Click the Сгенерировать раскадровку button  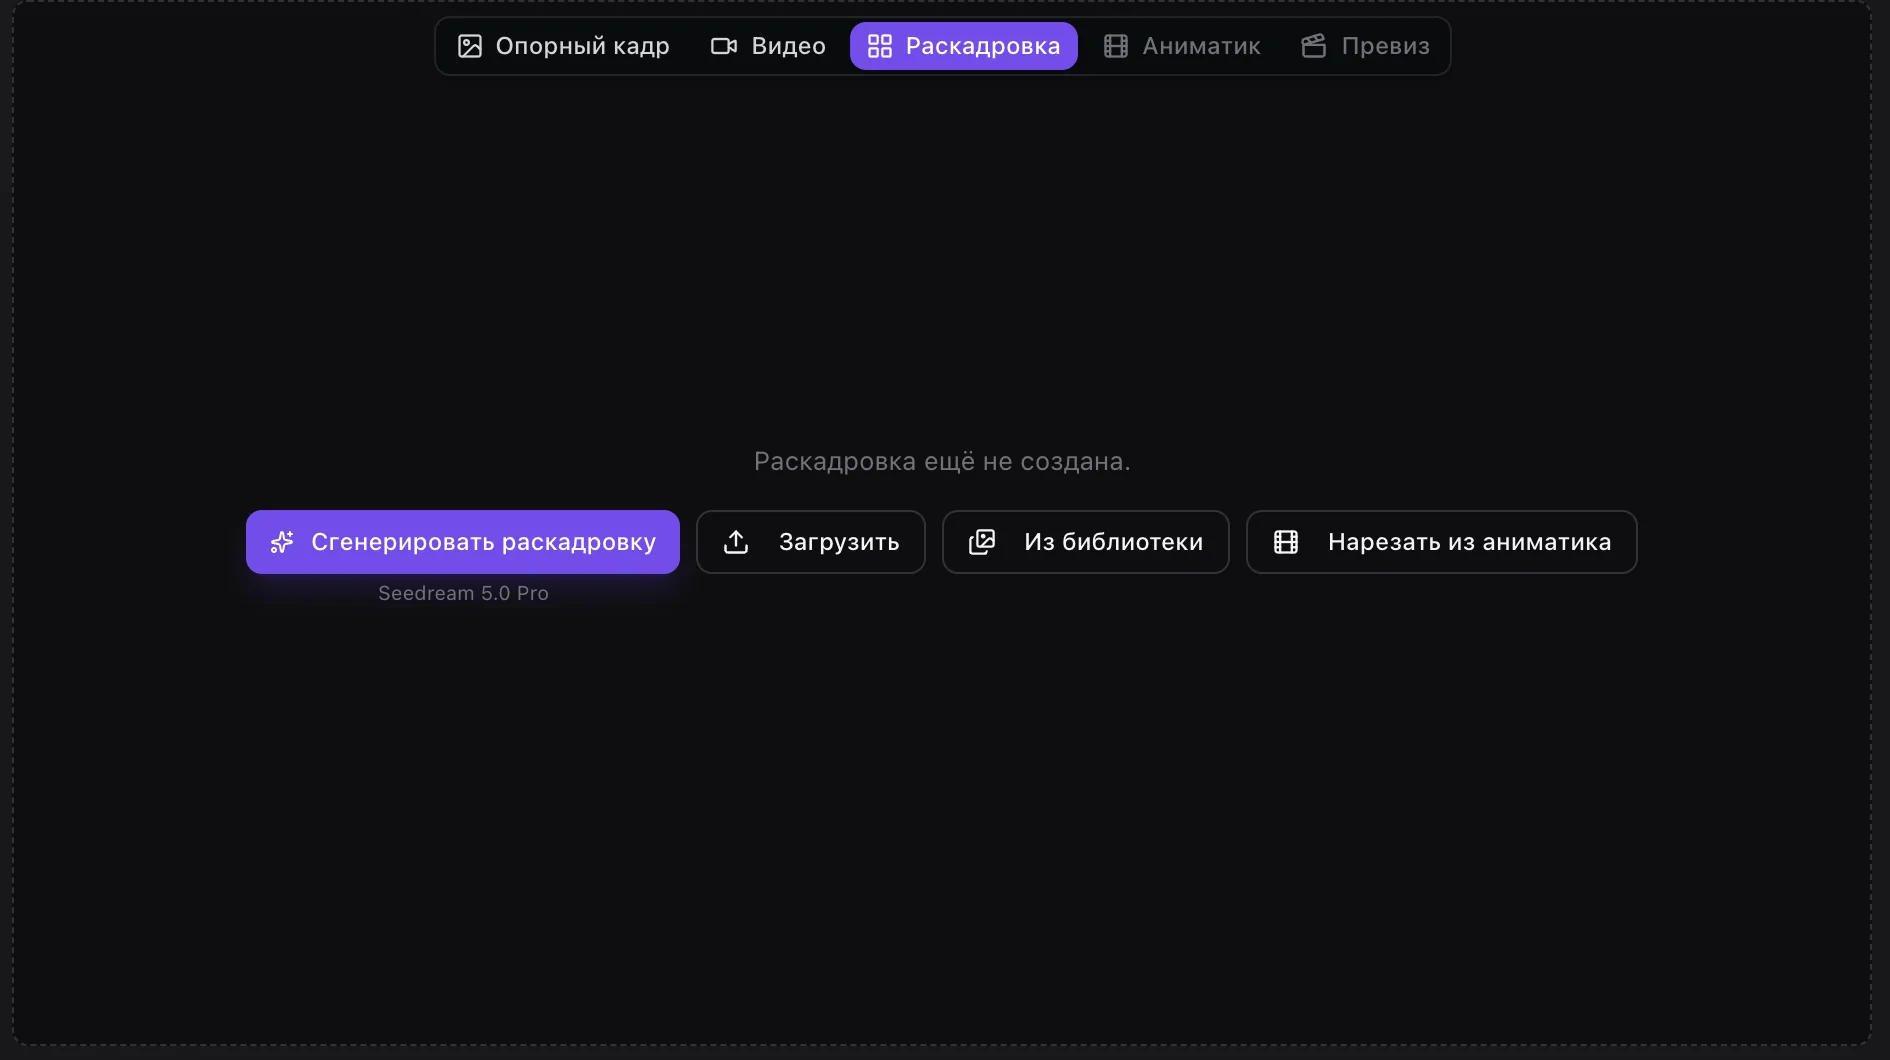463,542
